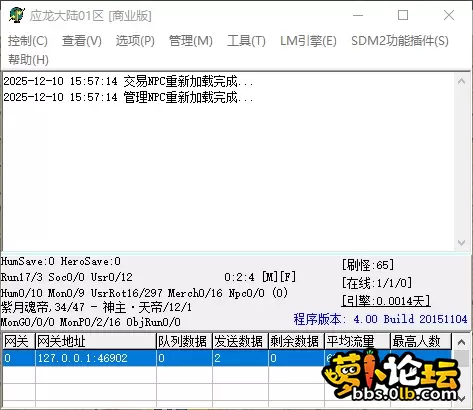This screenshot has width=473, height=410.
Task: Select log line 管理NPC重新加载完成
Action: point(128,97)
